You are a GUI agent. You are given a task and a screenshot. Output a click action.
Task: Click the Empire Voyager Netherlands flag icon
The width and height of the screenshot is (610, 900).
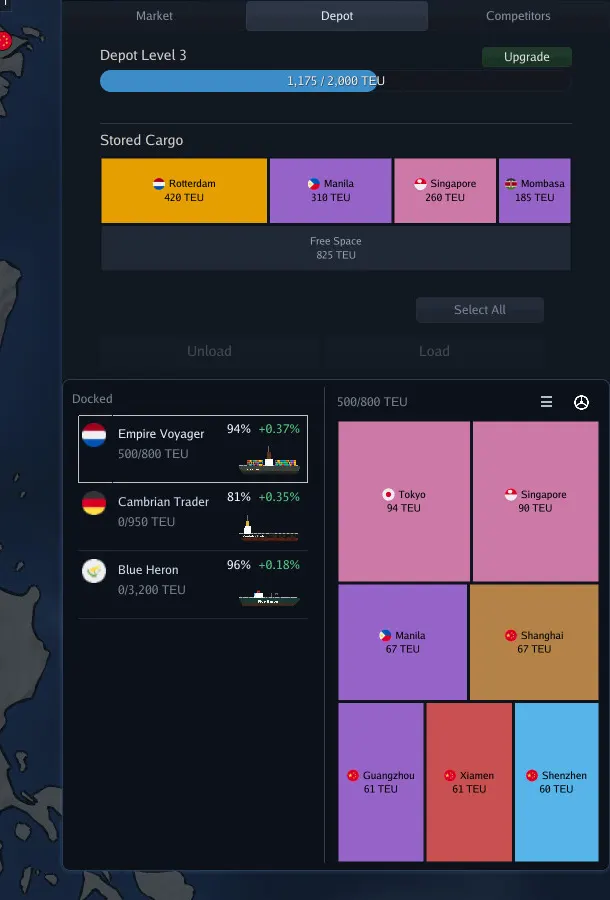coord(94,435)
